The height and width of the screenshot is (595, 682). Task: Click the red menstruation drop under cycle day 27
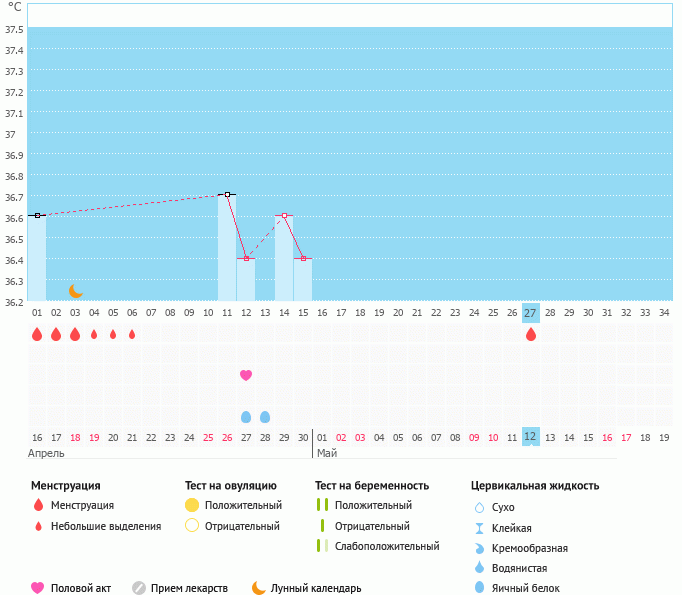[531, 334]
